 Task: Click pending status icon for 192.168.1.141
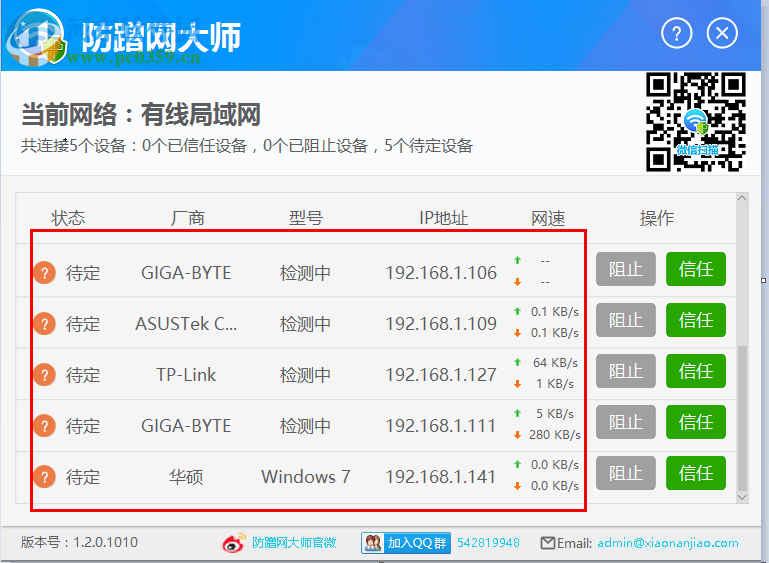45,477
